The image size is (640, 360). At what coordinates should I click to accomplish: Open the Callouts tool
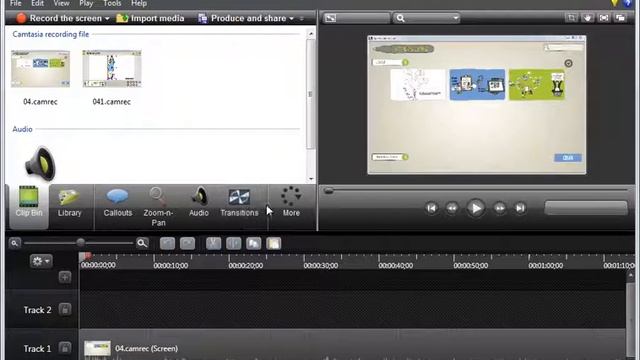point(118,202)
